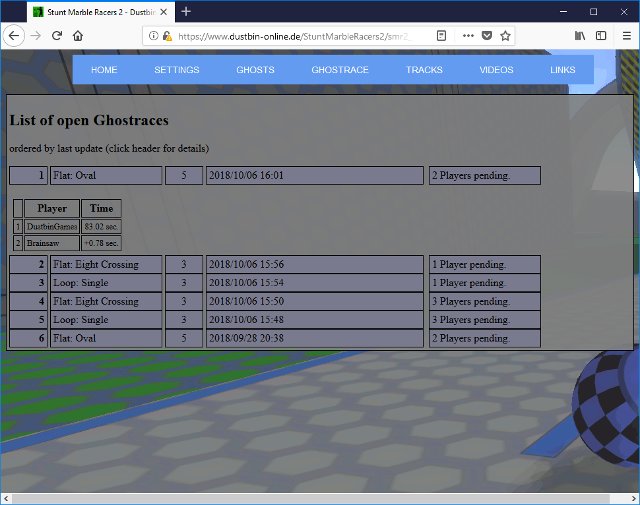Expand ghostrace 5 Loop: Single header
640x505 pixels.
[x=106, y=320]
